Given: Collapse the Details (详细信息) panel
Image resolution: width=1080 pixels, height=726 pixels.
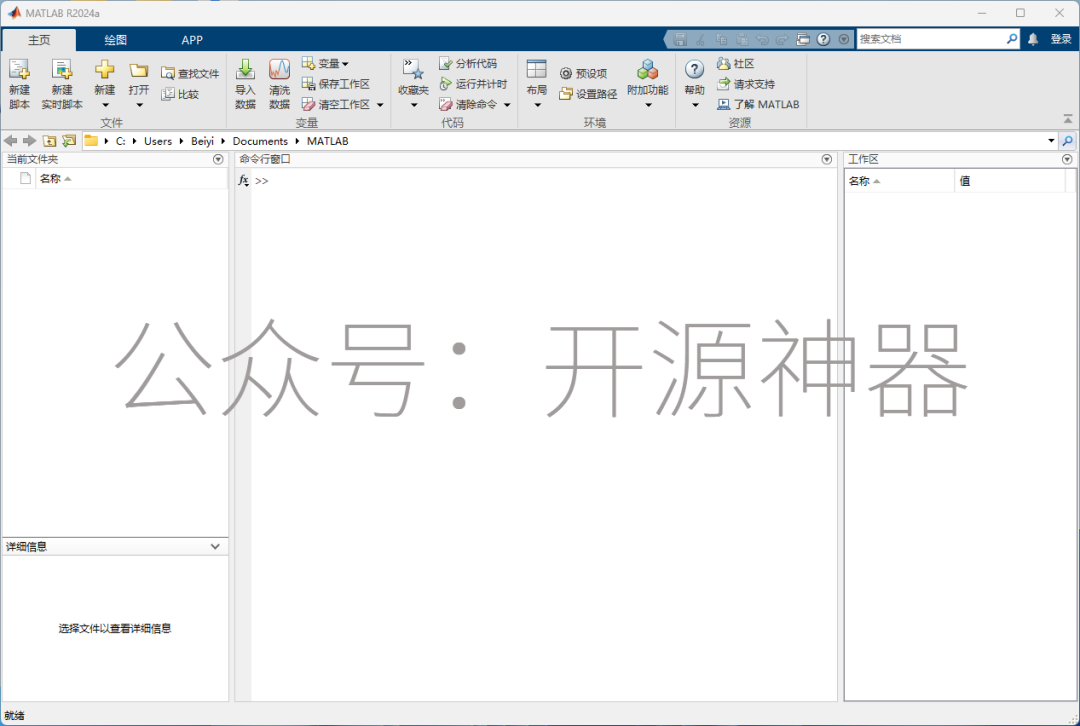Looking at the screenshot, I should point(215,546).
